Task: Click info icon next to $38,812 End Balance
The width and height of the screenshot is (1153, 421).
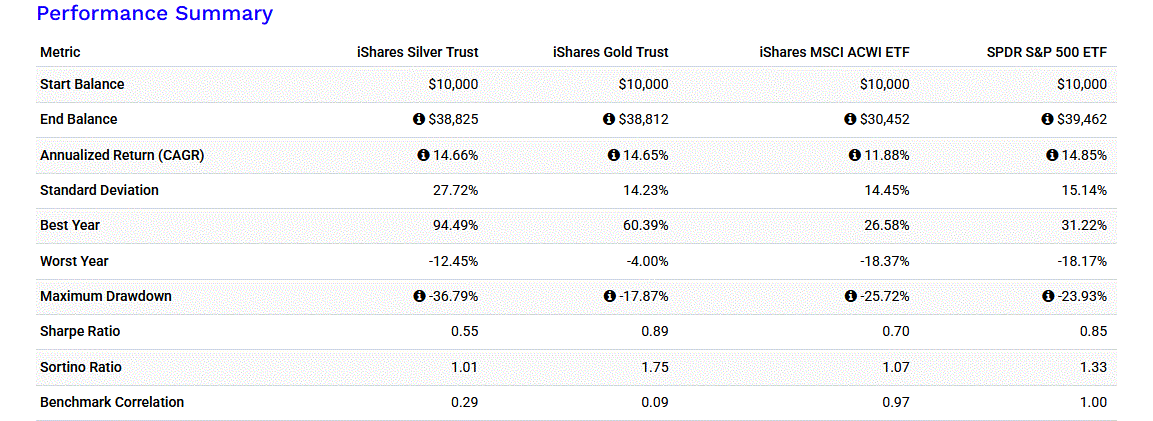Action: pos(608,120)
